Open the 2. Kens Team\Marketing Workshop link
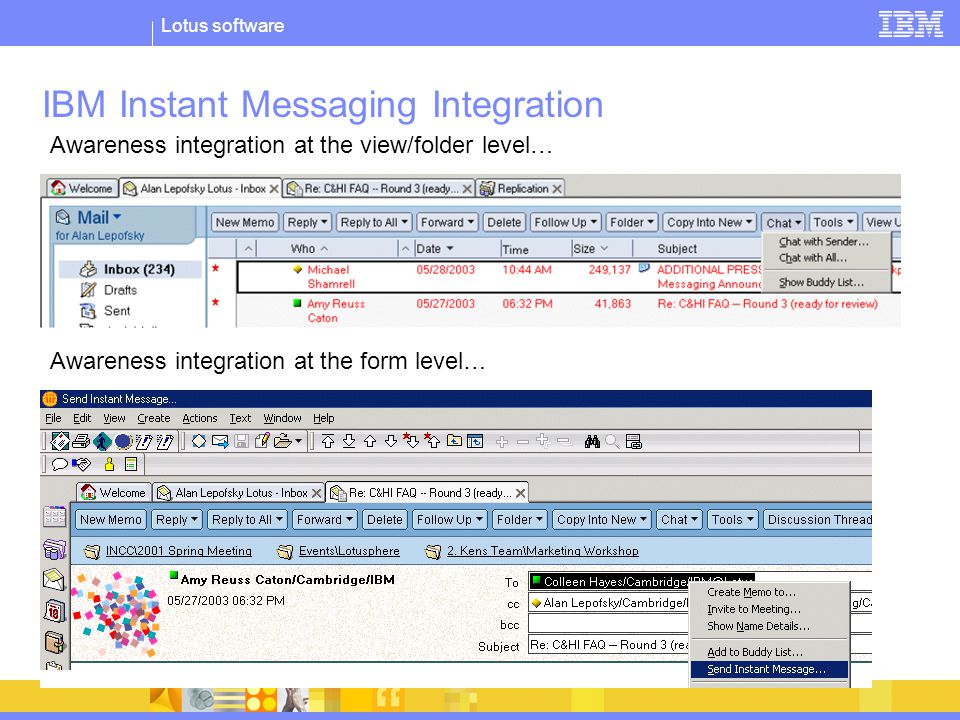Screen dimensions: 960x720 (542, 551)
